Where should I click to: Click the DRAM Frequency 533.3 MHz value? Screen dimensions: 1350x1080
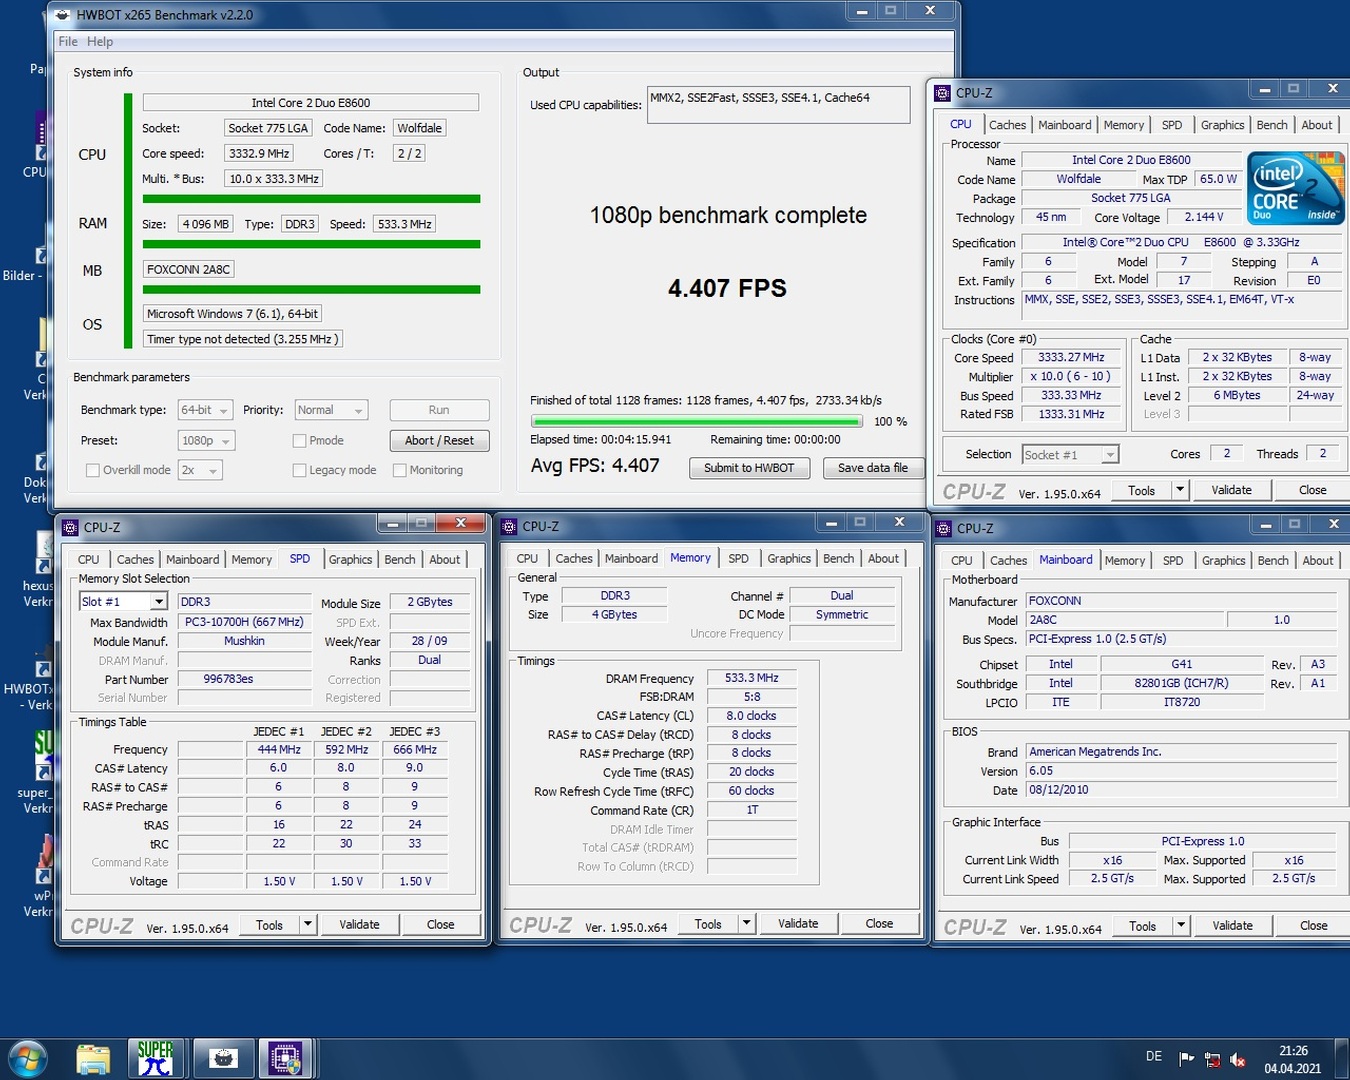(752, 678)
